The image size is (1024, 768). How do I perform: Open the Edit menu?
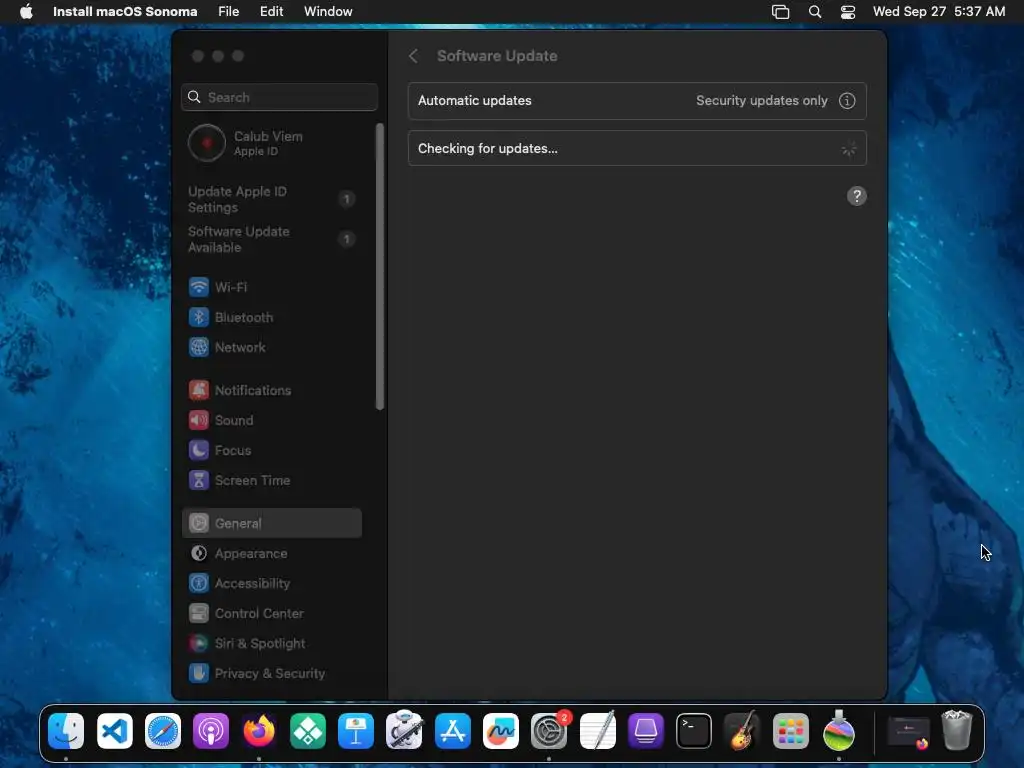(x=271, y=12)
